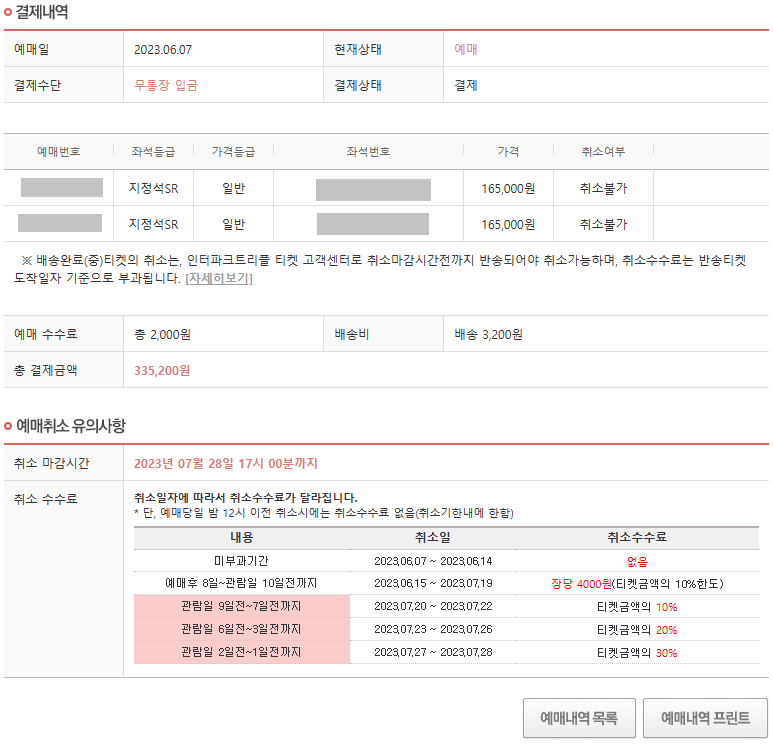Open the 자세히보기 link
773x746 pixels.
[219, 279]
